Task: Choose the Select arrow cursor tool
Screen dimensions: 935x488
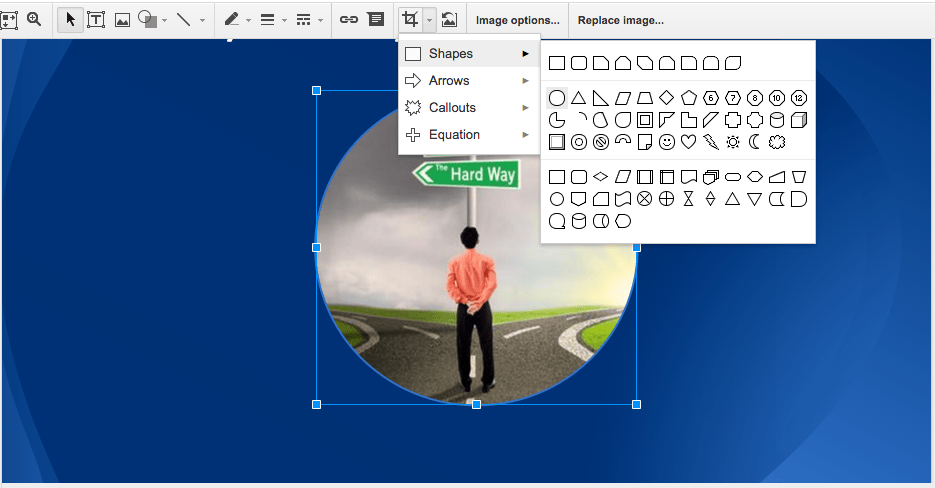Action: [x=70, y=20]
